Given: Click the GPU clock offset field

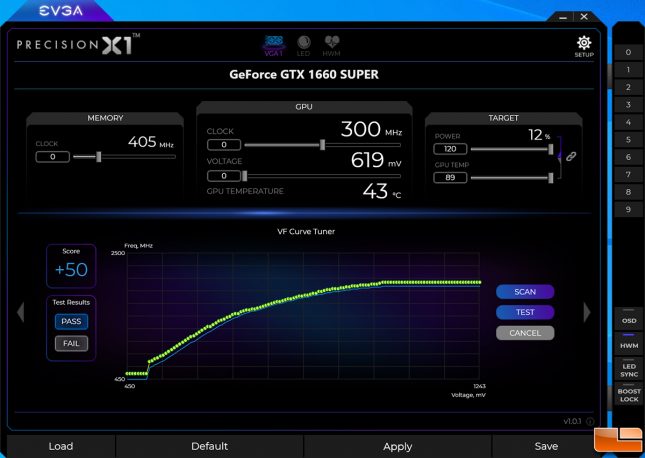Looking at the screenshot, I should pyautogui.click(x=224, y=145).
